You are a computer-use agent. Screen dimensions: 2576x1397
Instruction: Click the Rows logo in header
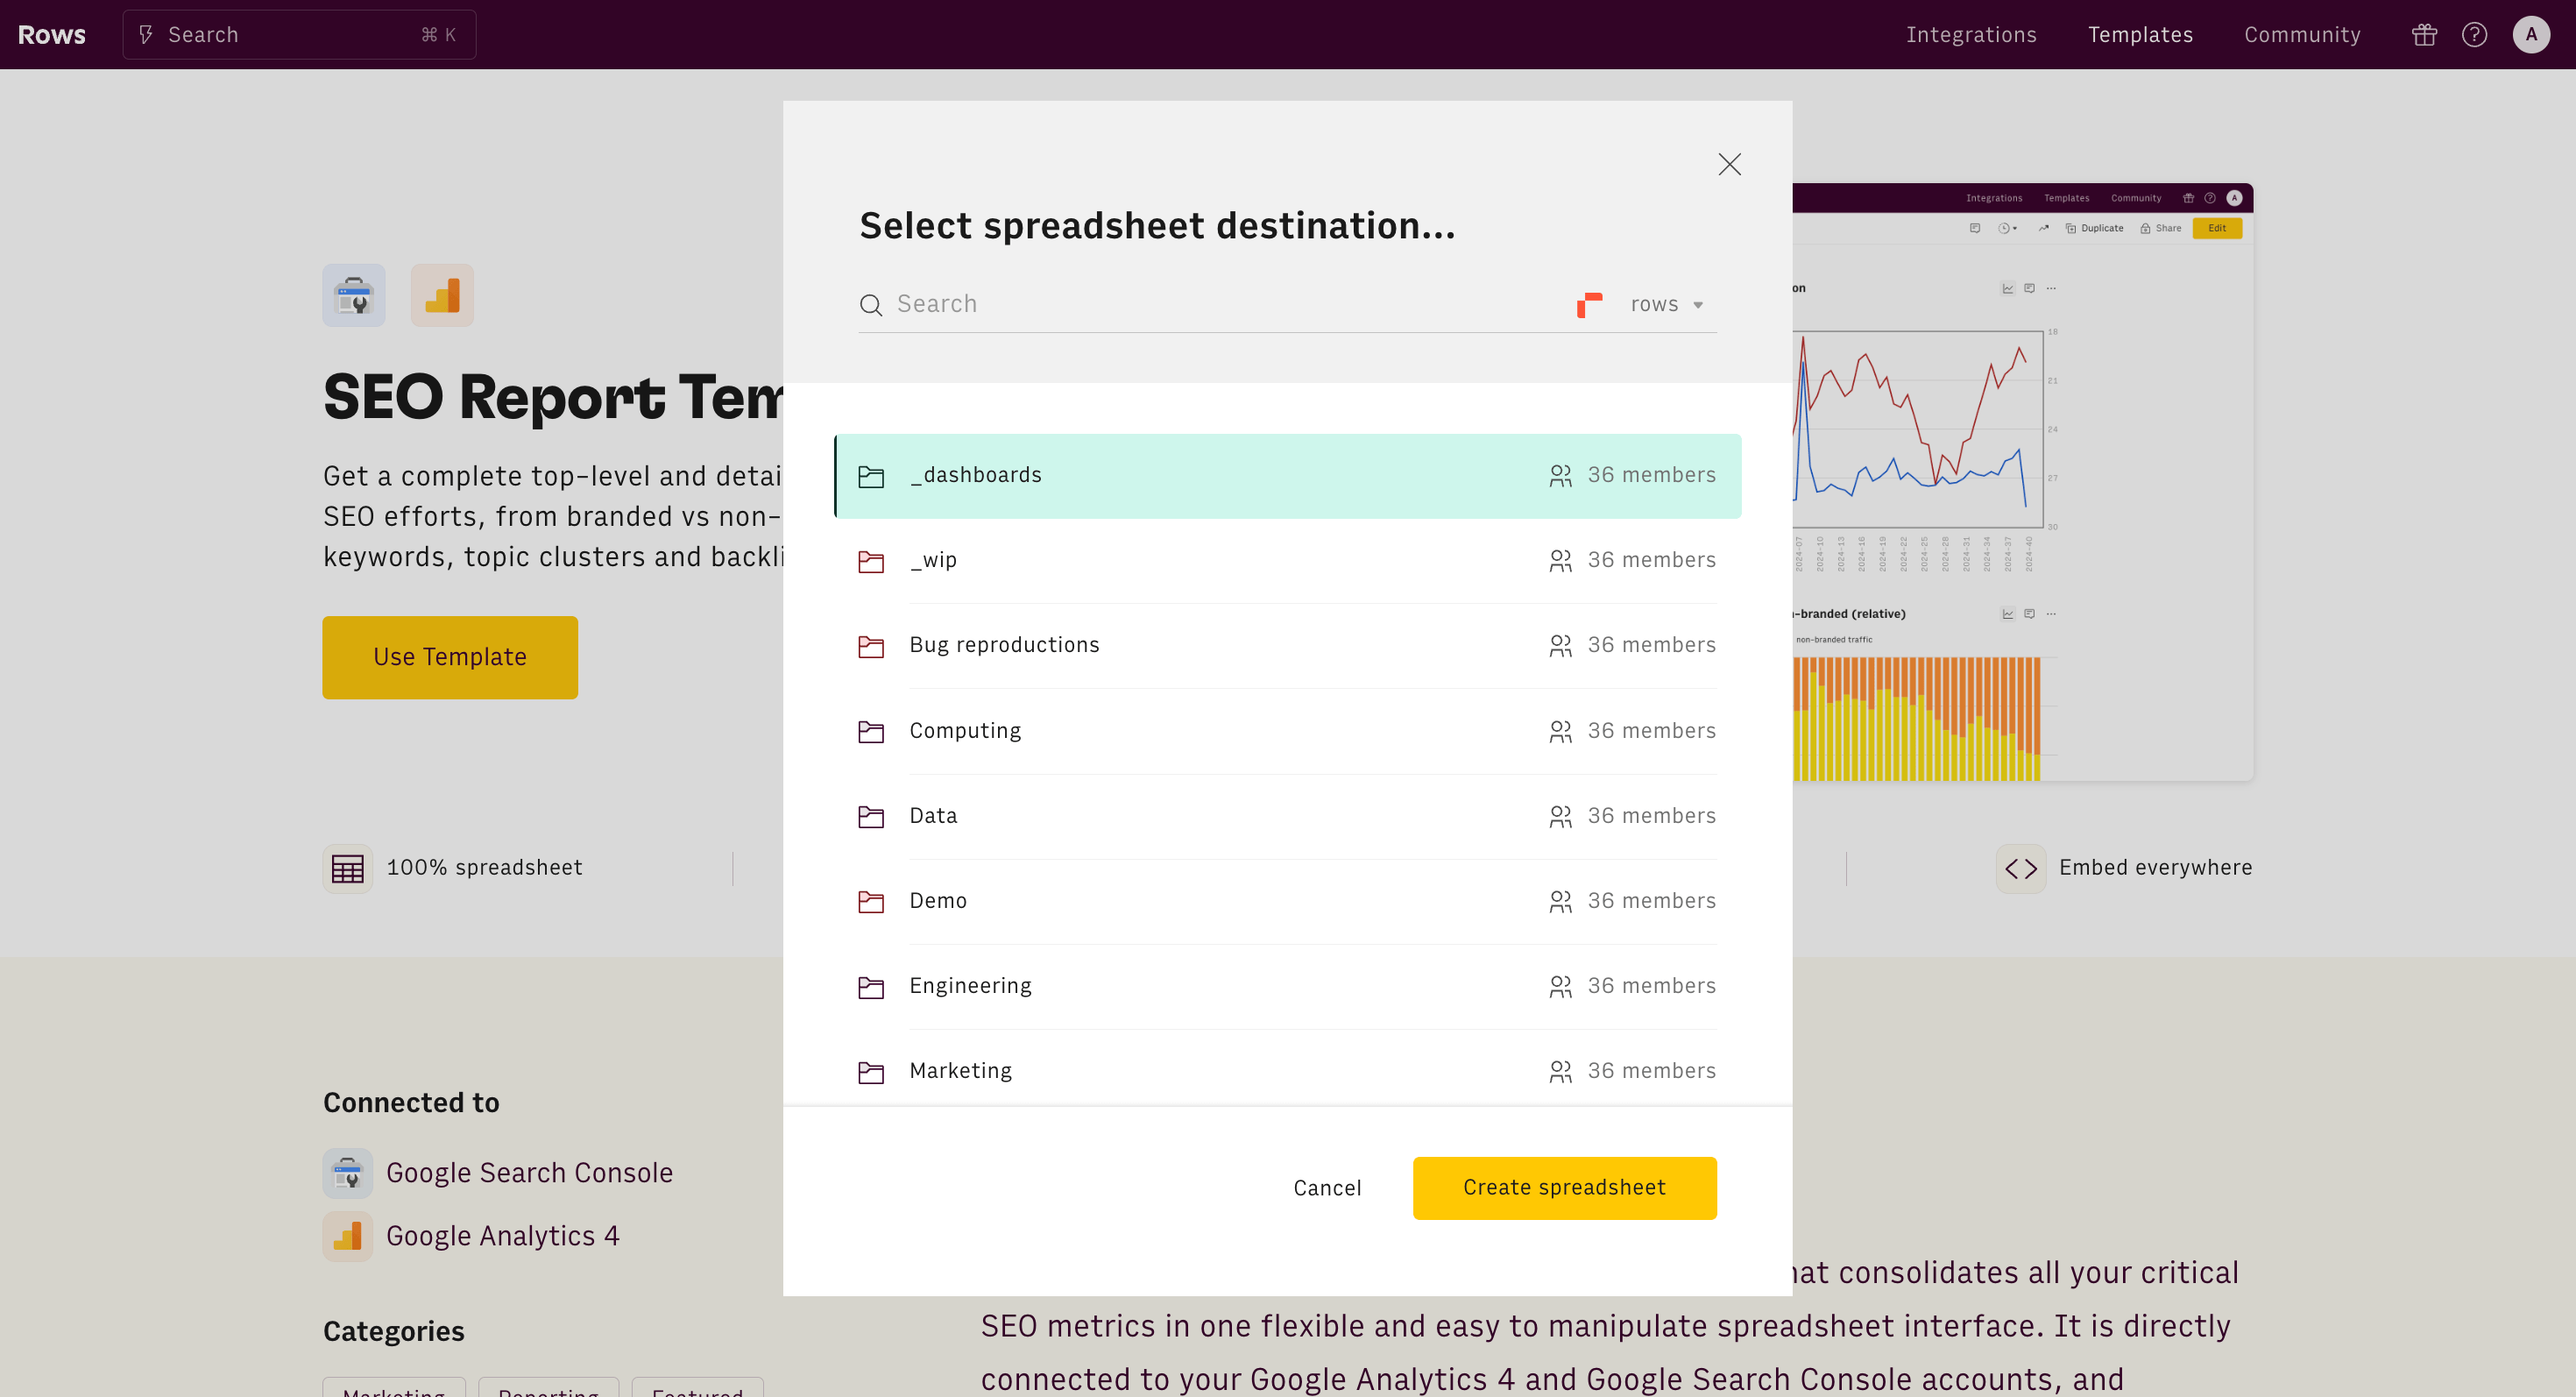(x=52, y=35)
